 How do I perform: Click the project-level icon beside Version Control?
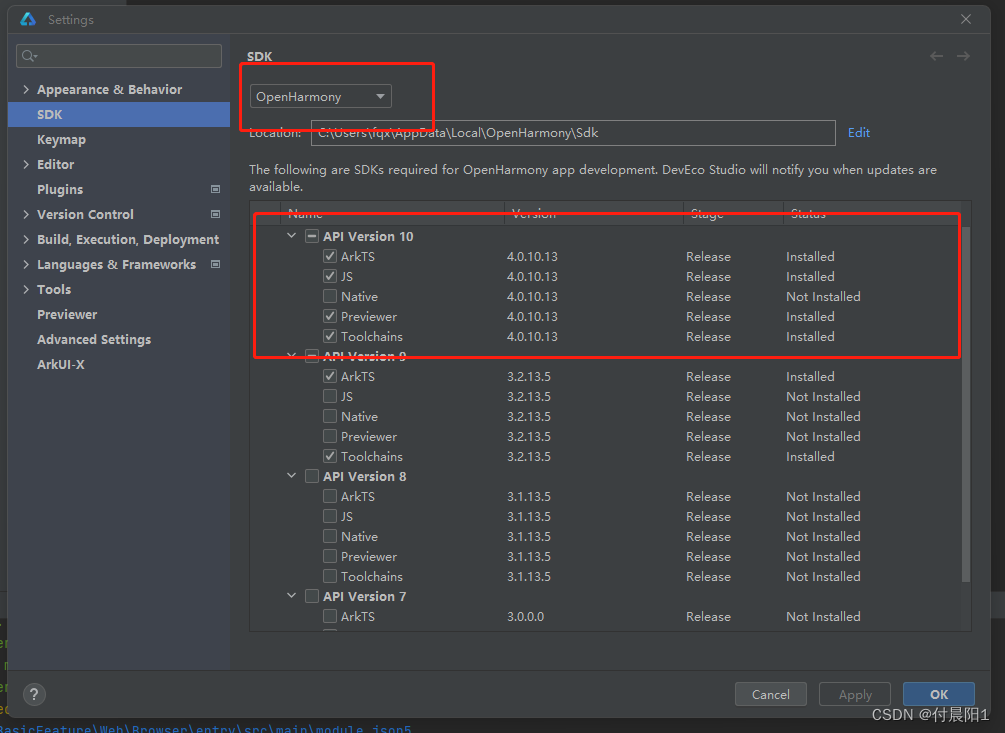[215, 214]
